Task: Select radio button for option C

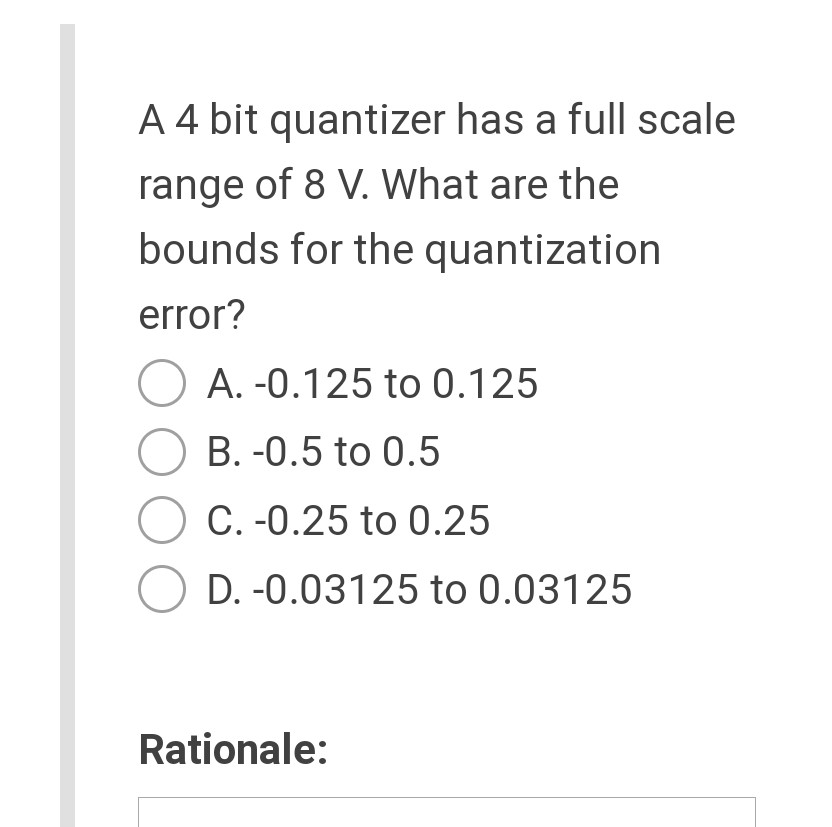Action: [x=161, y=520]
